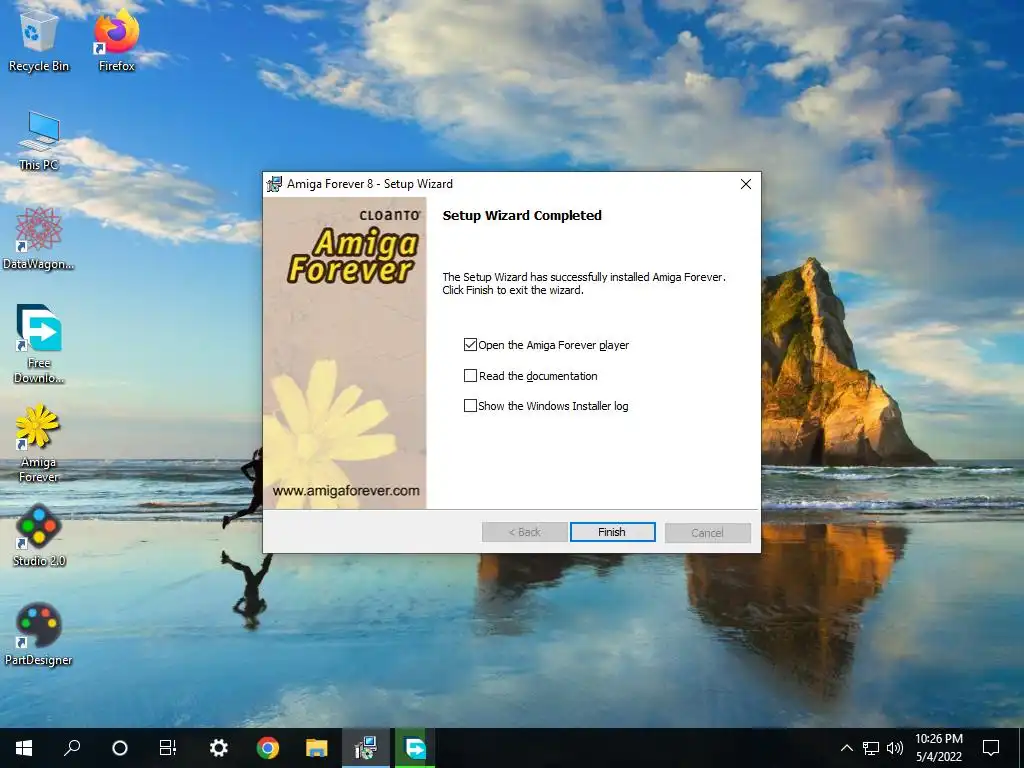Launch Chrome from the taskbar
The width and height of the screenshot is (1024, 768).
point(268,748)
